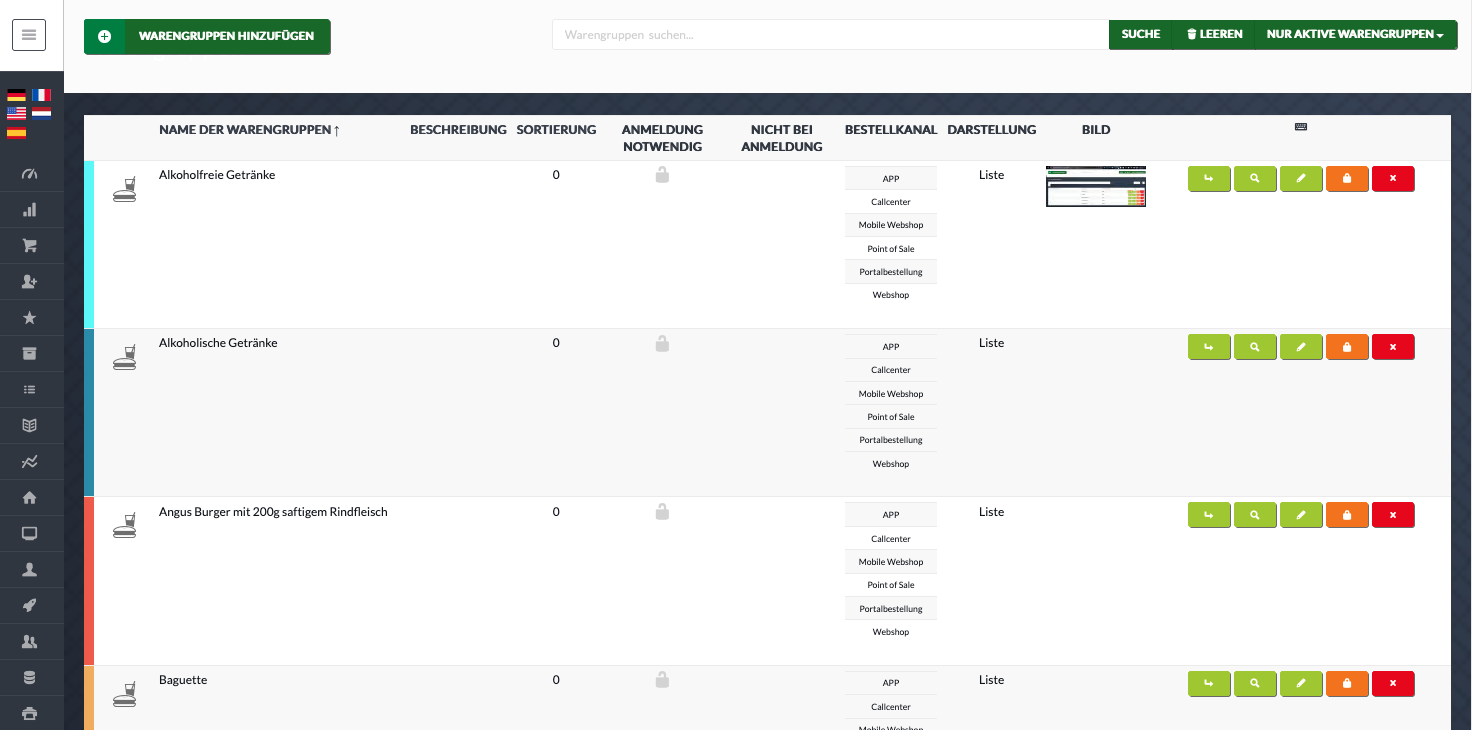The image size is (1472, 730).
Task: Open shopping cart sidebar icon
Action: (x=29, y=246)
